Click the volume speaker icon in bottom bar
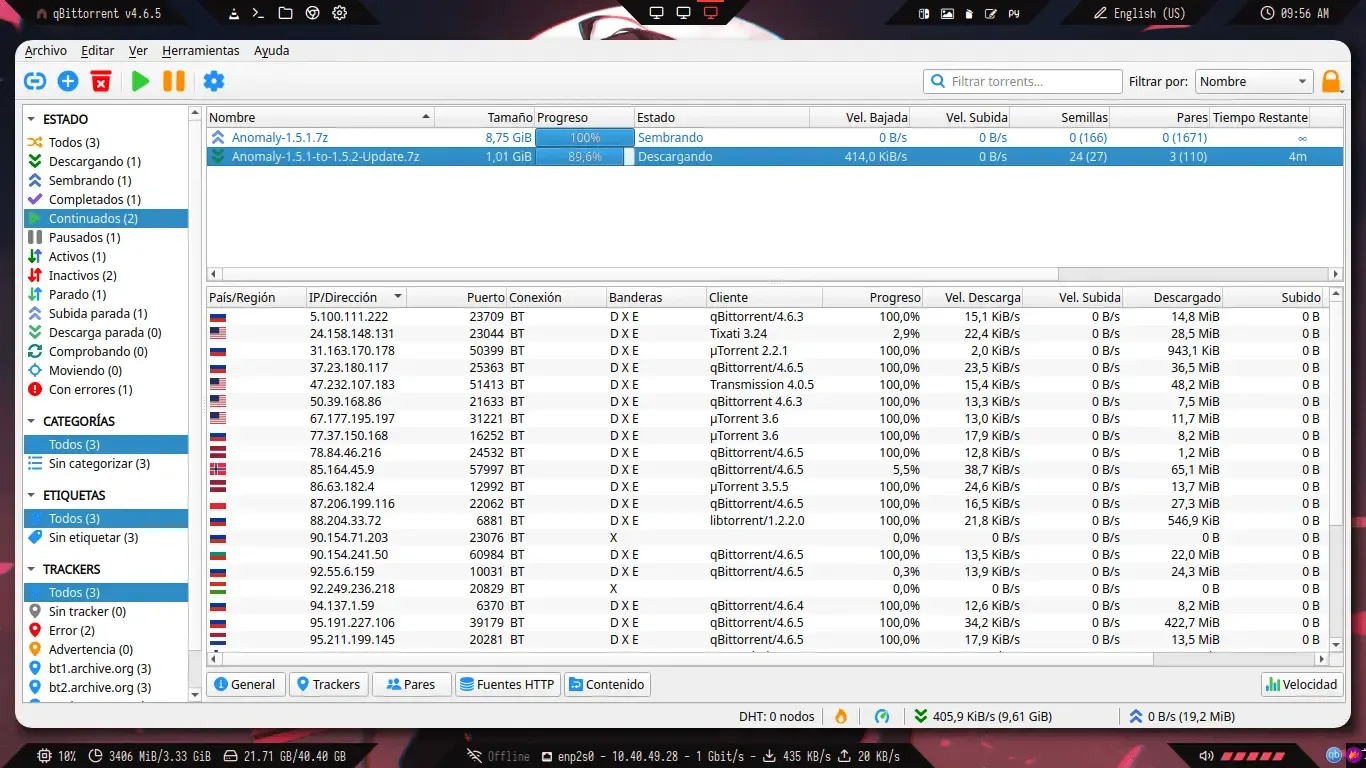 1207,756
